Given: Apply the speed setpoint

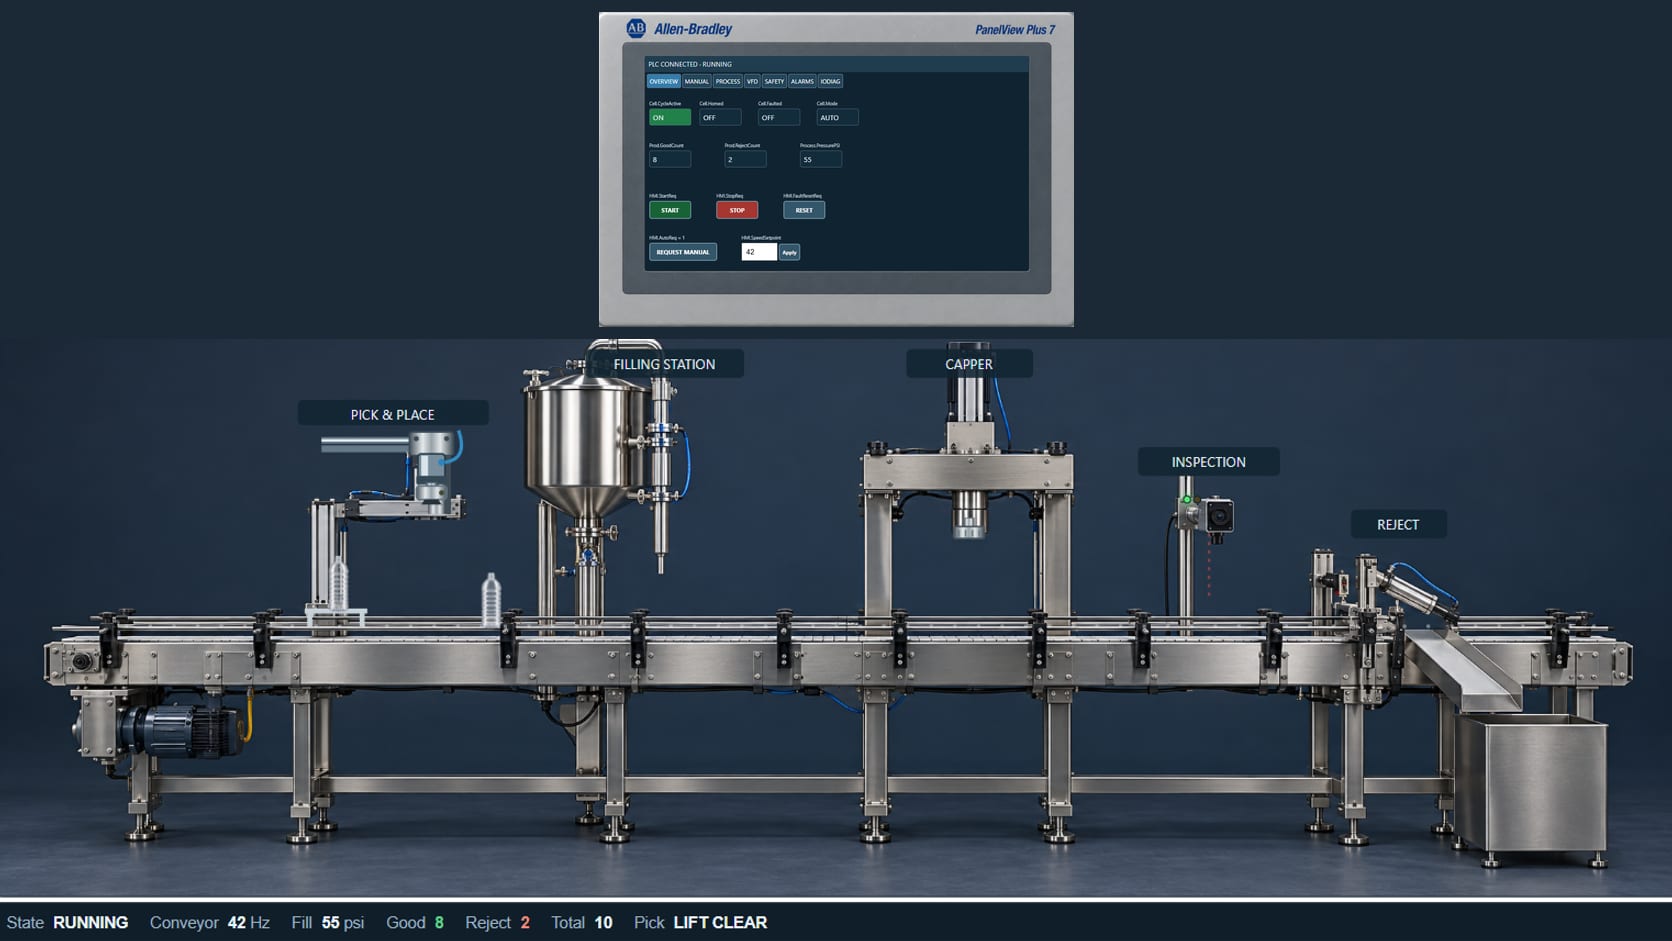Looking at the screenshot, I should [x=790, y=252].
